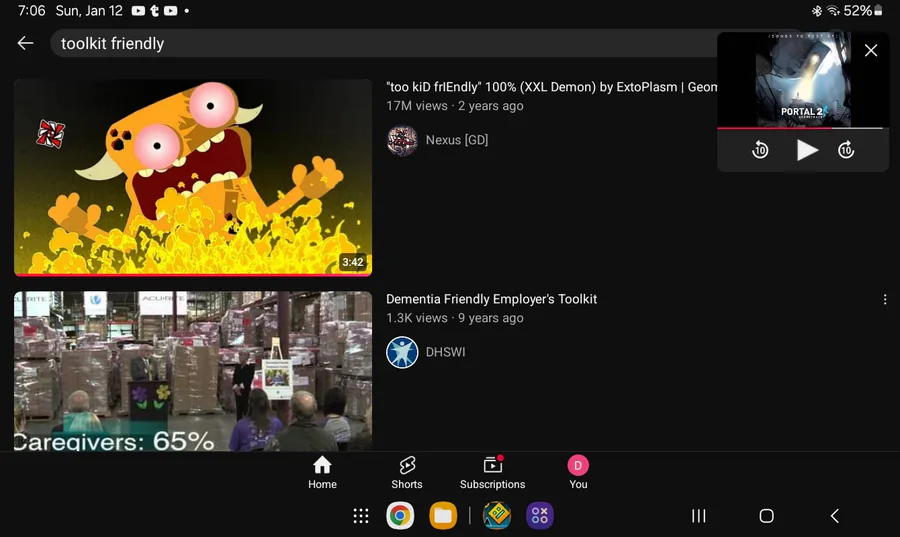The width and height of the screenshot is (900, 537).
Task: Skip forward 10 seconds in the miniplayer
Action: click(846, 150)
